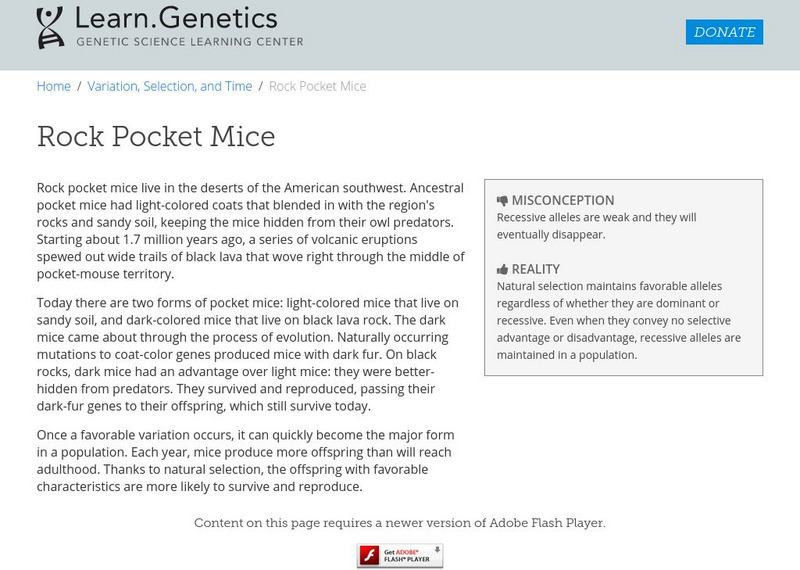Click the red Flash logo icon
Viewport: 800px width, 570px height.
[368, 556]
